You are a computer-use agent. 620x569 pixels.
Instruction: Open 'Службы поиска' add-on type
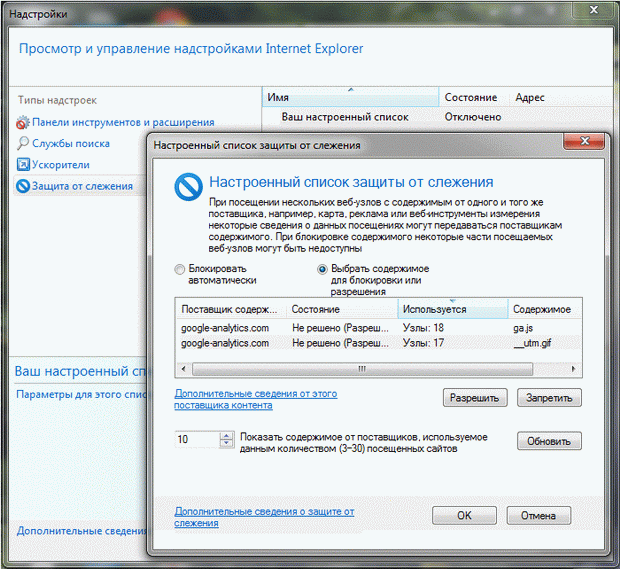point(71,144)
